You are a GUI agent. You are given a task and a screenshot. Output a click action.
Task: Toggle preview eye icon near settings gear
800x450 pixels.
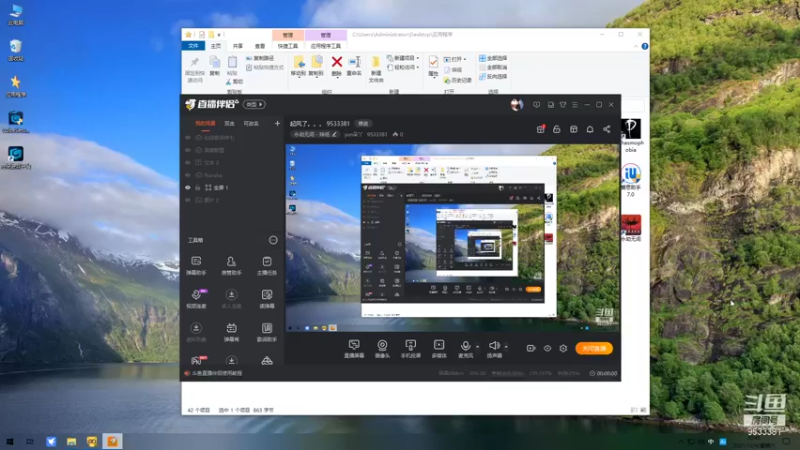click(547, 348)
